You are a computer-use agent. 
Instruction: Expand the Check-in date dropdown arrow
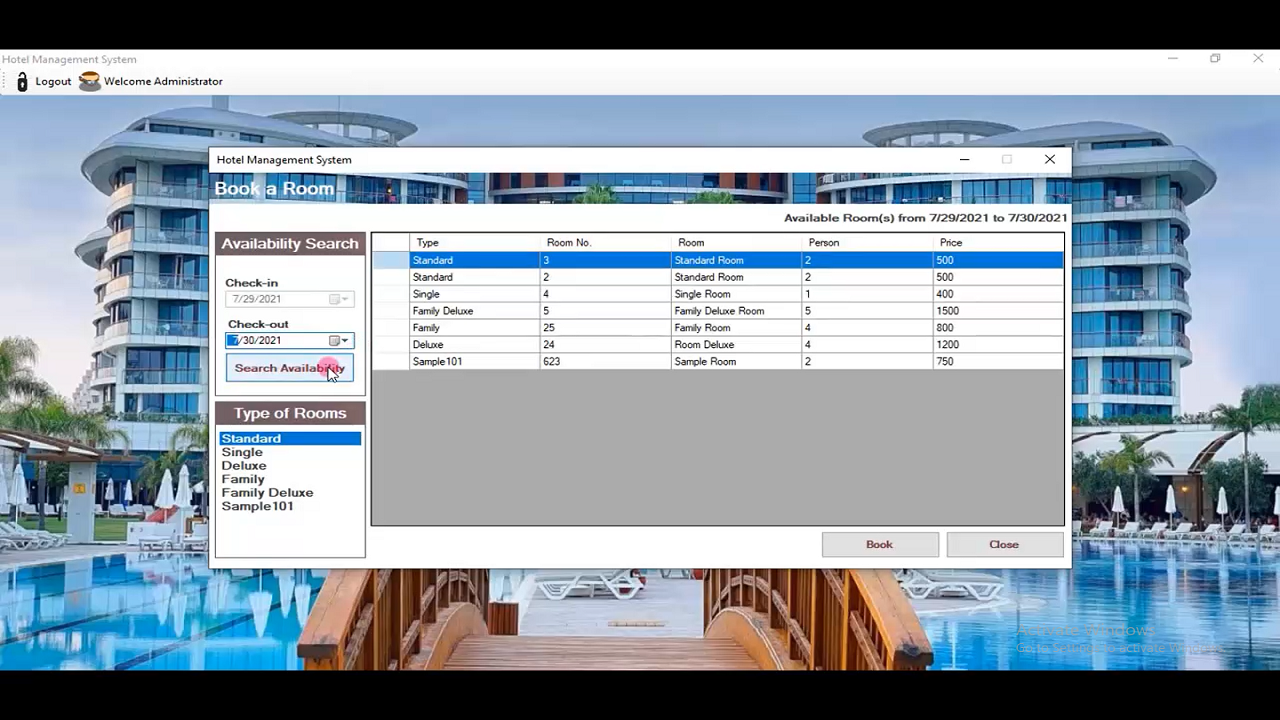coord(346,299)
